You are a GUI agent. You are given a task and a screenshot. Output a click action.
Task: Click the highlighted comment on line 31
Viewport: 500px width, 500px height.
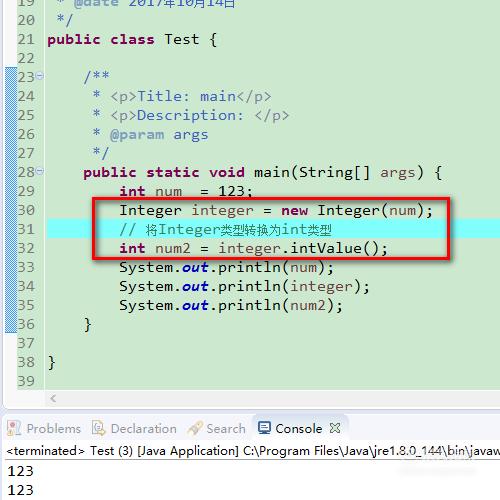coord(225,230)
